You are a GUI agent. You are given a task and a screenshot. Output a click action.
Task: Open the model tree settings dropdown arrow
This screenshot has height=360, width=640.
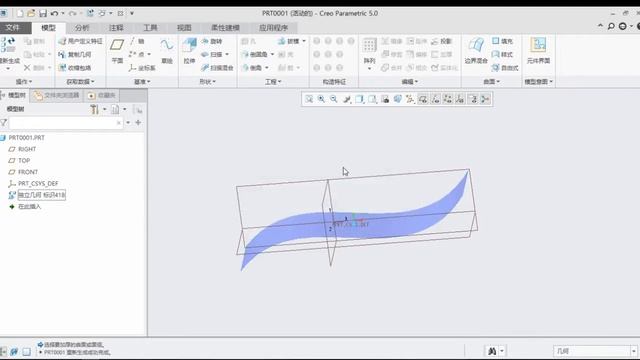click(x=104, y=109)
